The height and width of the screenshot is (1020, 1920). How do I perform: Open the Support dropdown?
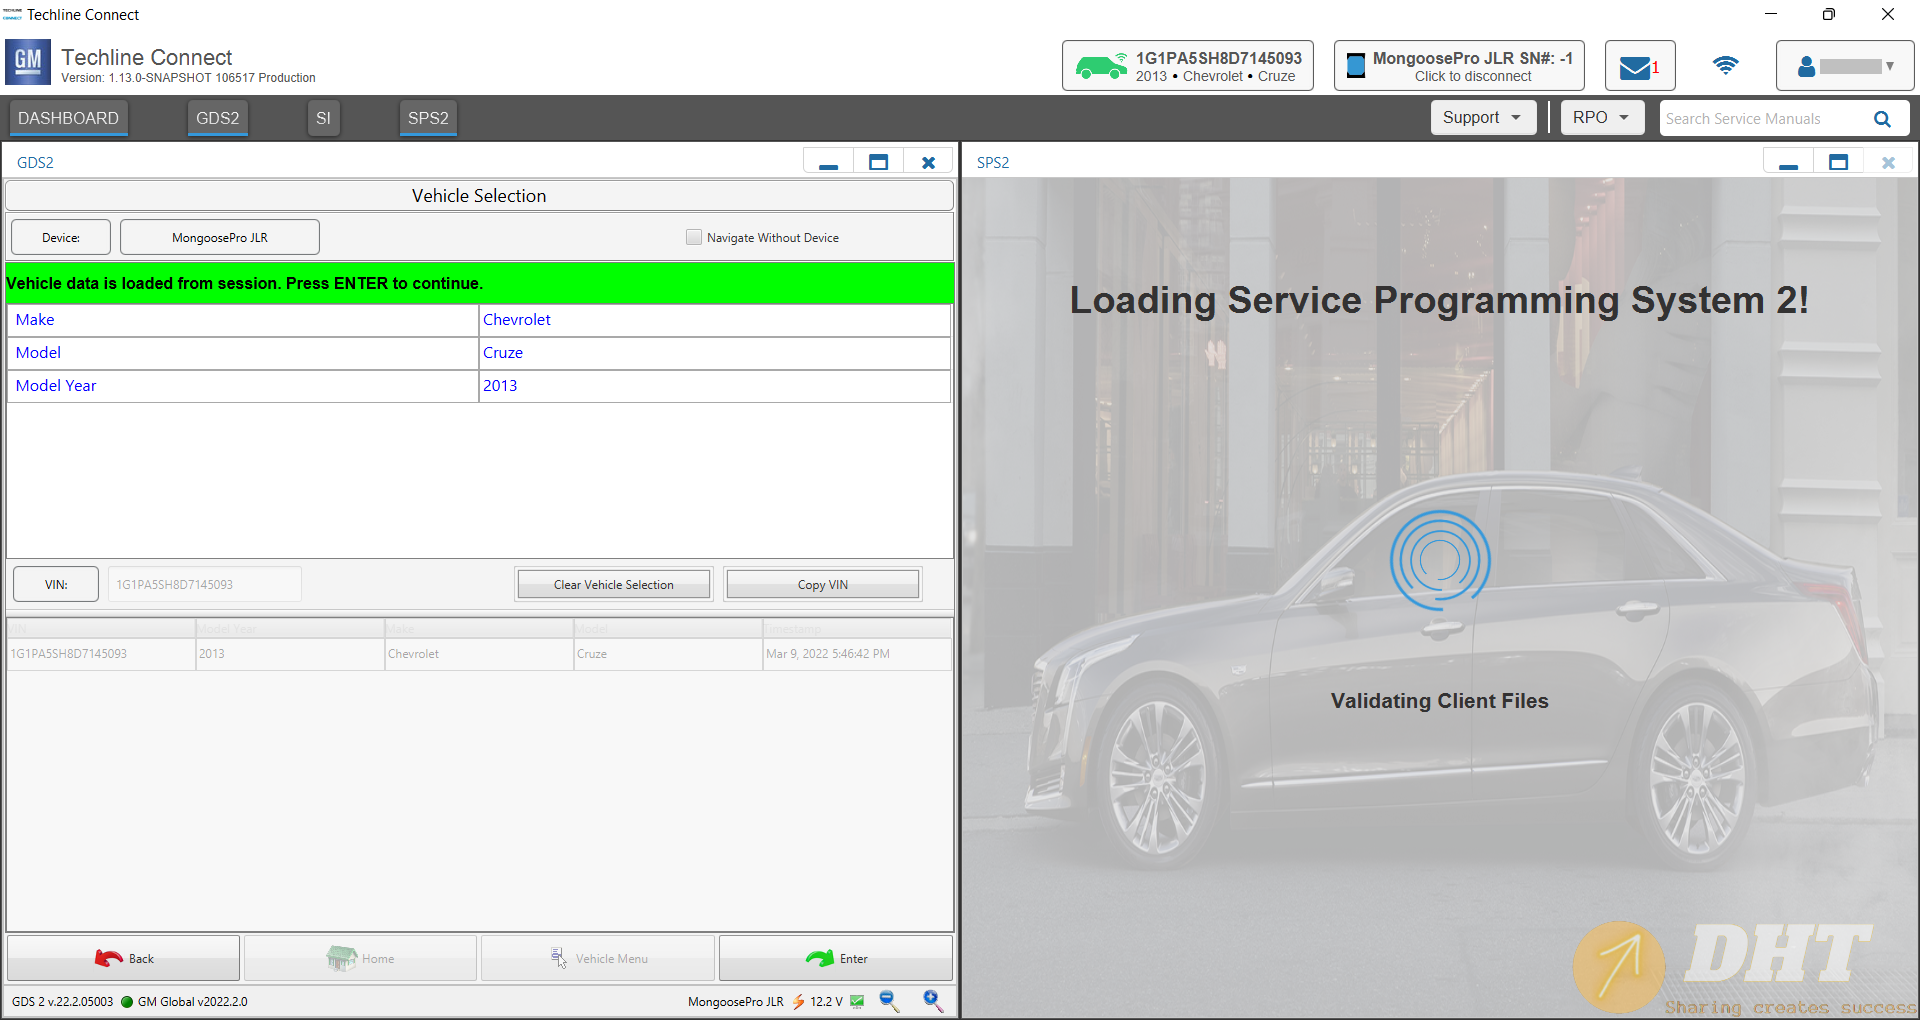click(x=1482, y=118)
